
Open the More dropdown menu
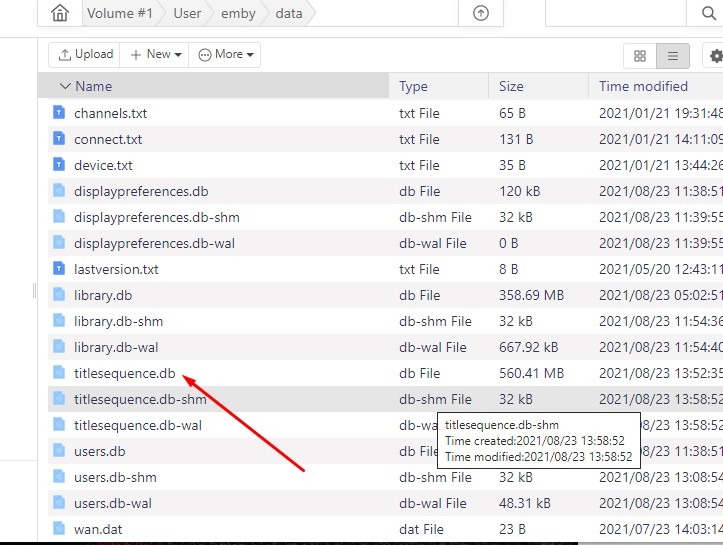point(225,54)
